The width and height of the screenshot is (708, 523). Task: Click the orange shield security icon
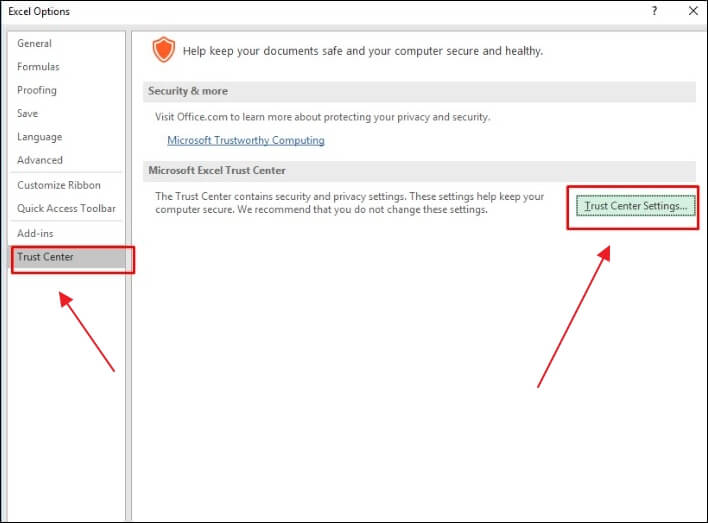[x=162, y=50]
